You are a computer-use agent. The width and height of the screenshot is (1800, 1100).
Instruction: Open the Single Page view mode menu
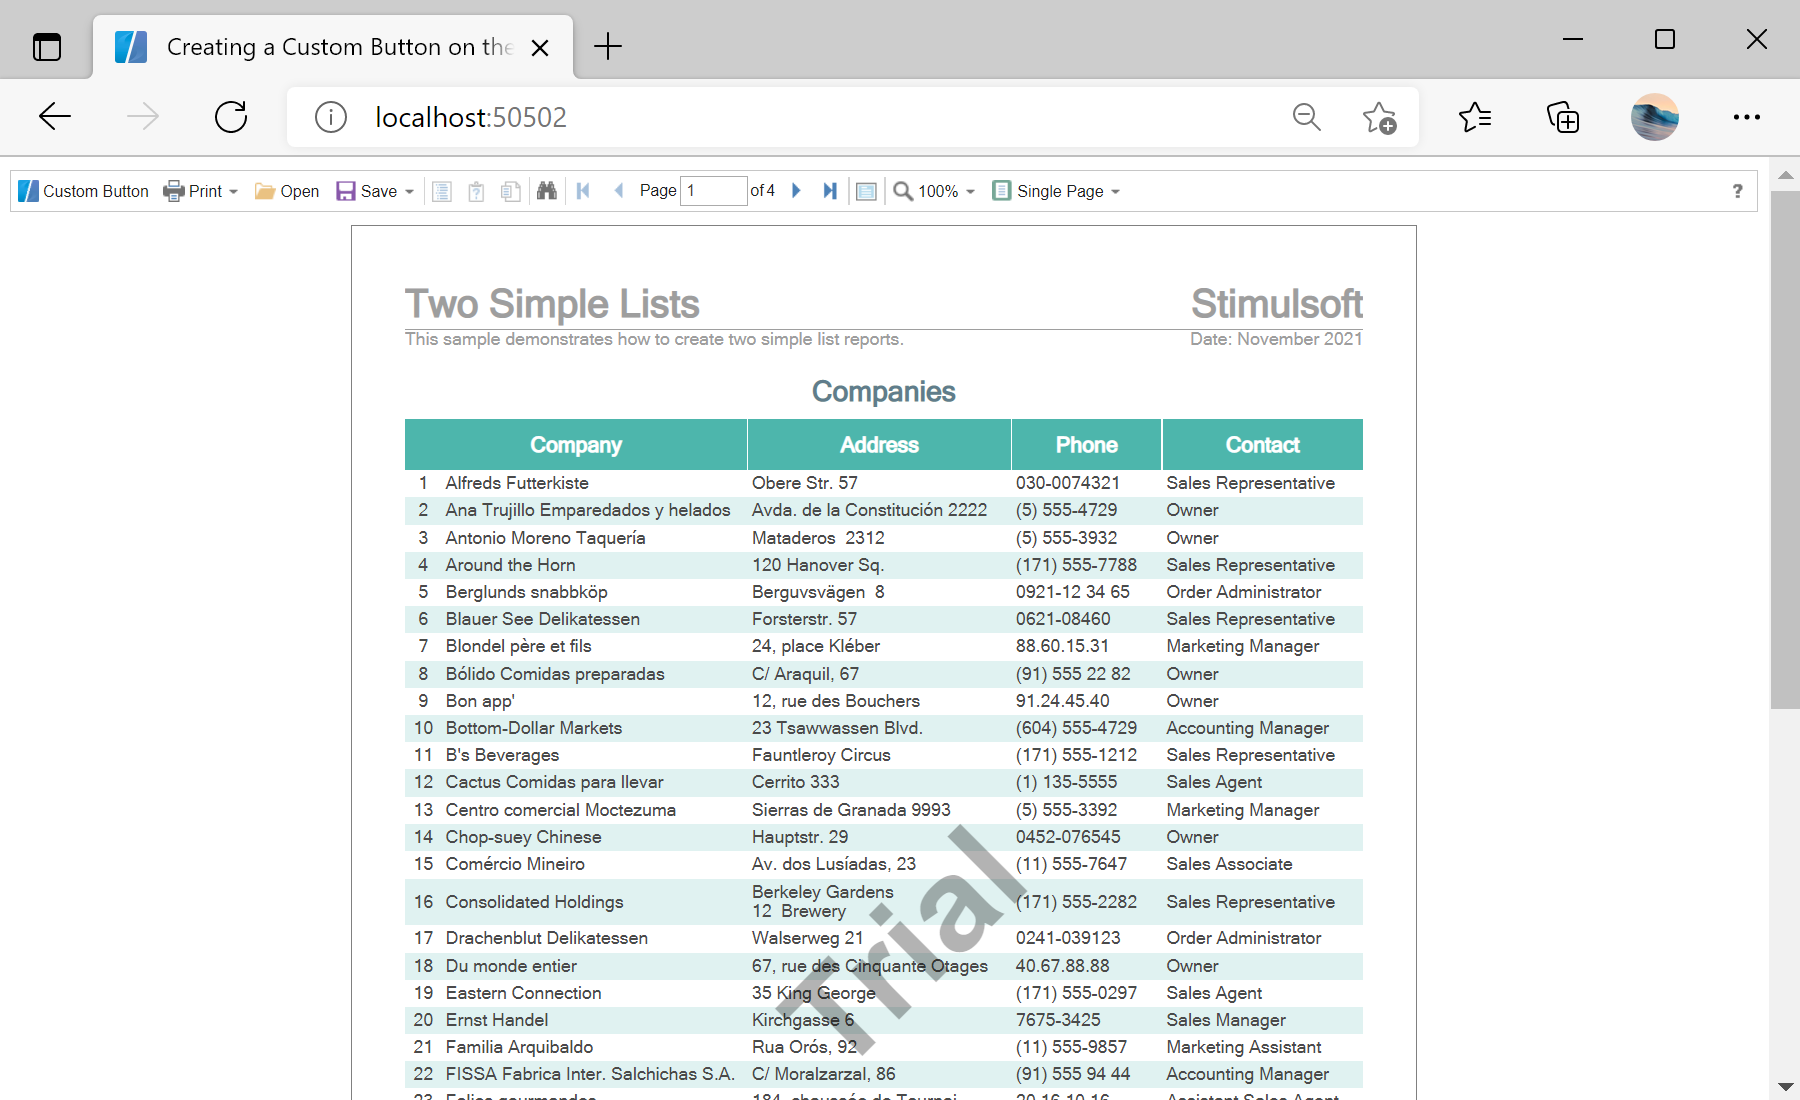coord(1056,191)
